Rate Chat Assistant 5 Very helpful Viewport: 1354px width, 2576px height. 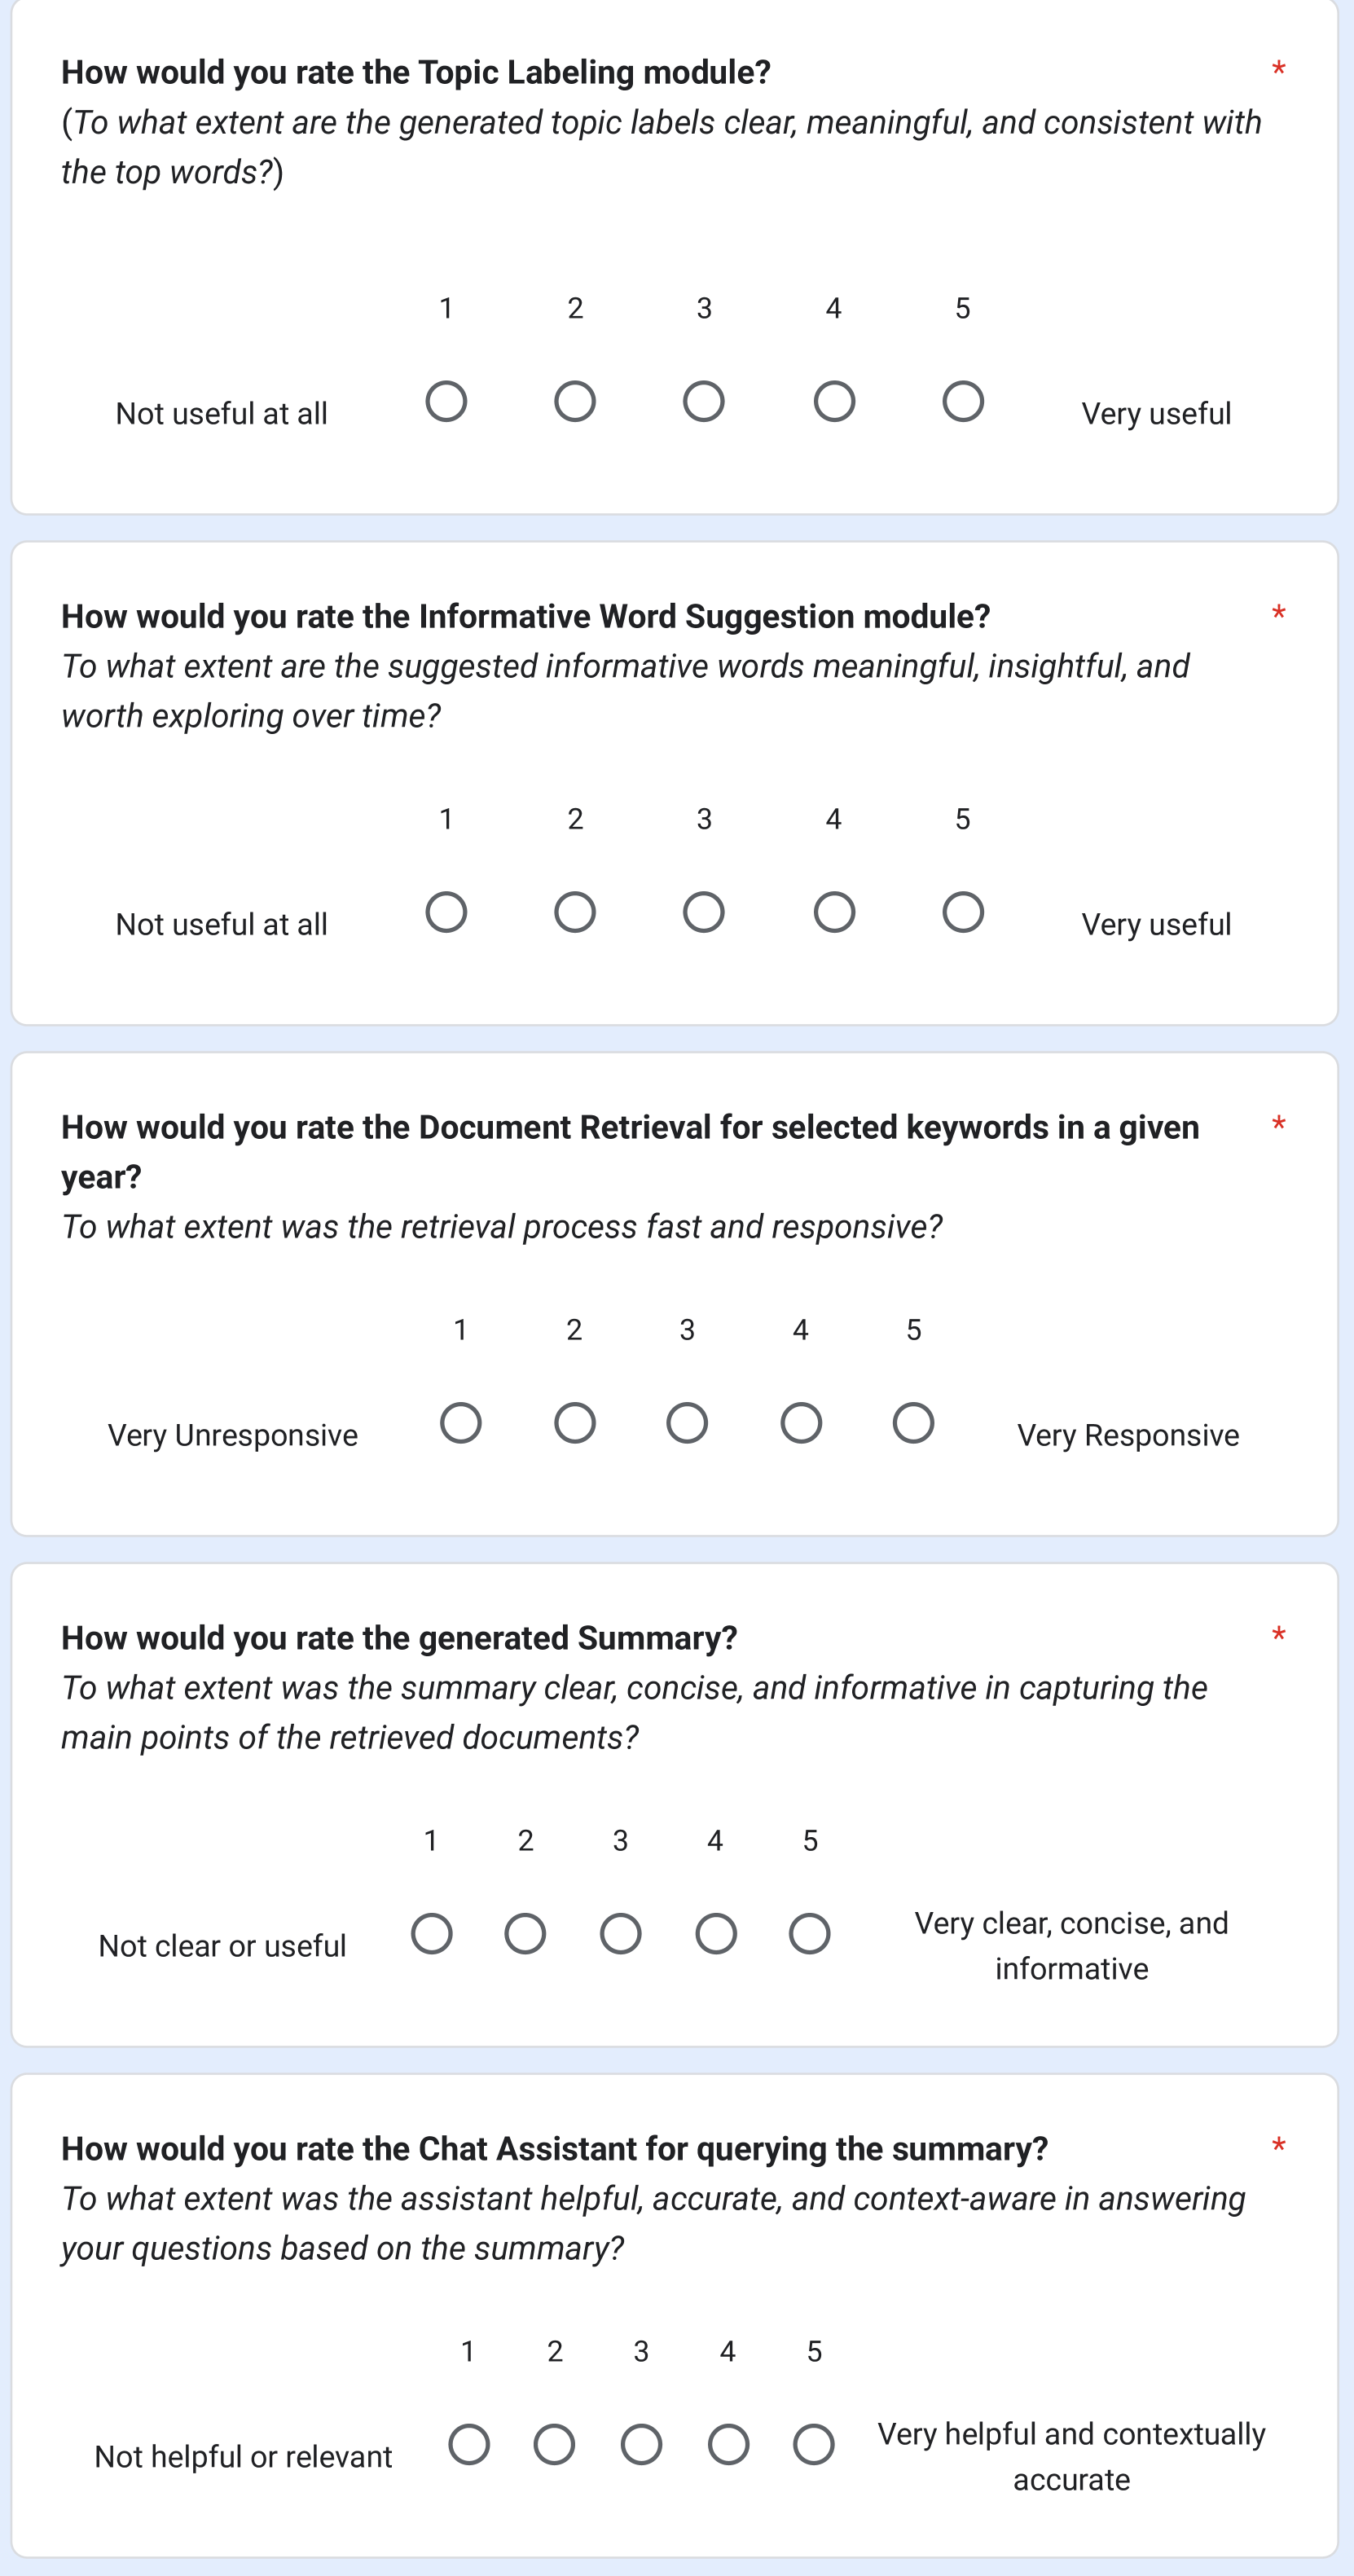pos(814,2445)
